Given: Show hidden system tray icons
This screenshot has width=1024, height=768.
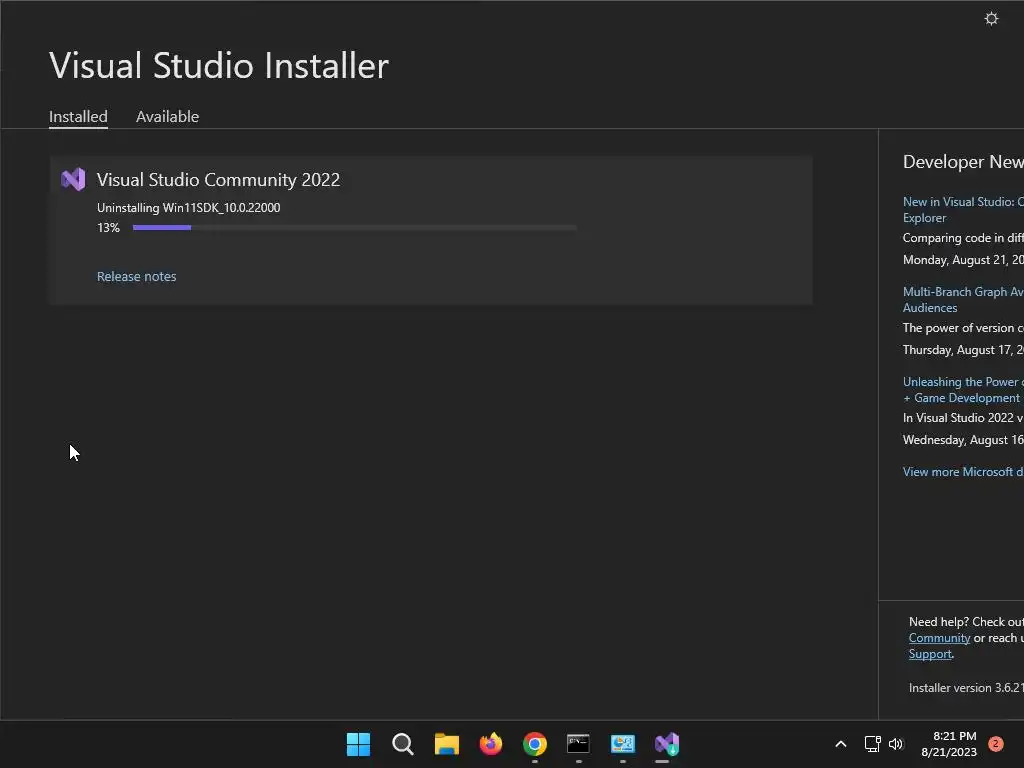Looking at the screenshot, I should [840, 744].
